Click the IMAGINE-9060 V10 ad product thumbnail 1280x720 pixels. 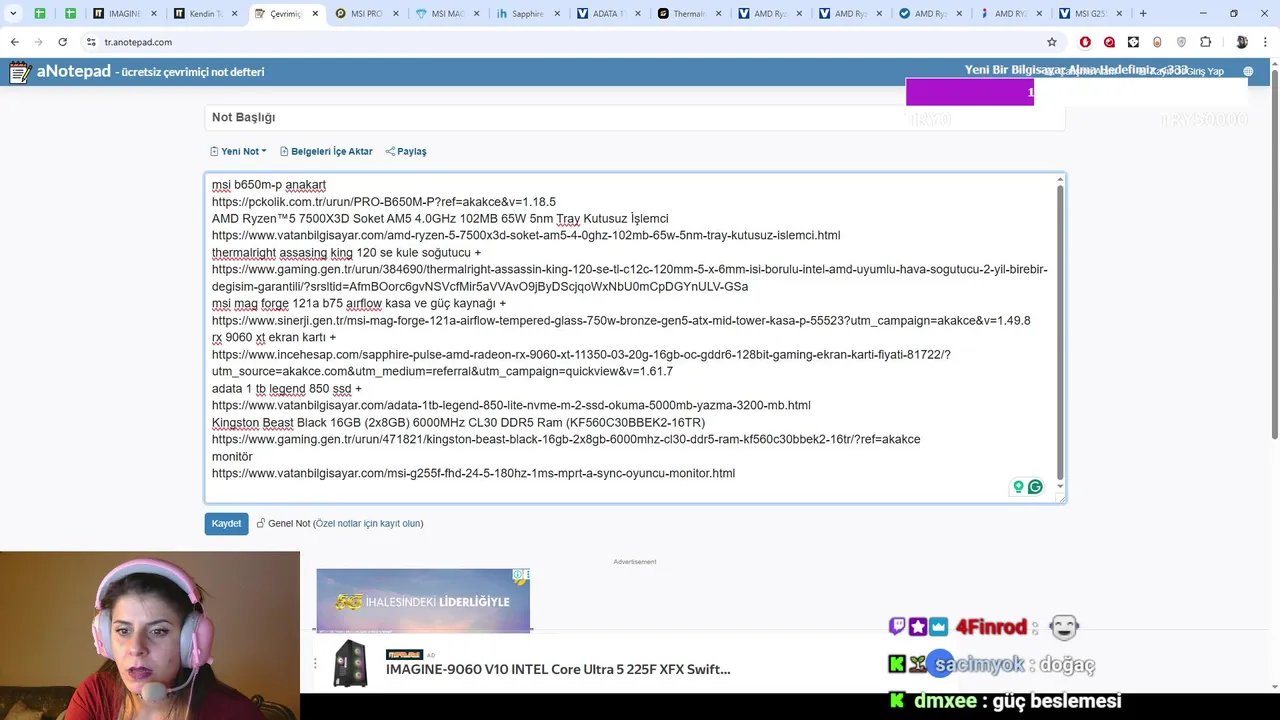pyautogui.click(x=351, y=664)
